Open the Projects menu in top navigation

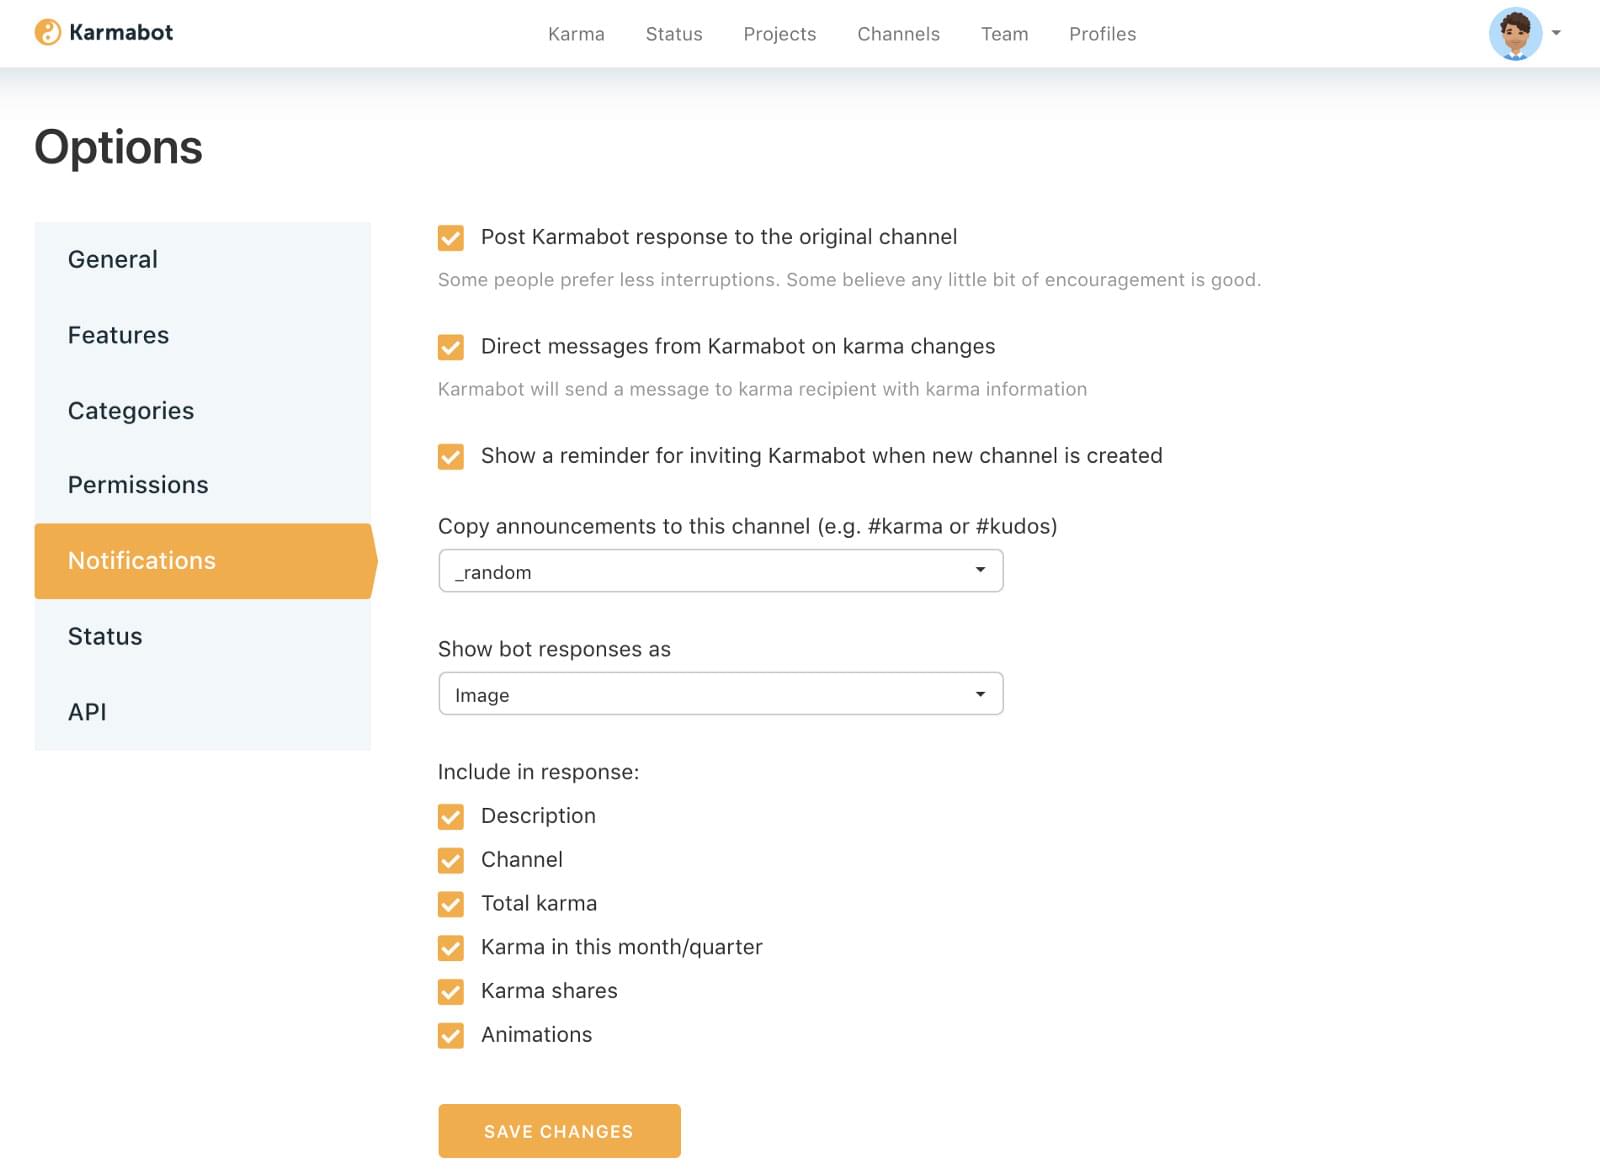point(779,34)
